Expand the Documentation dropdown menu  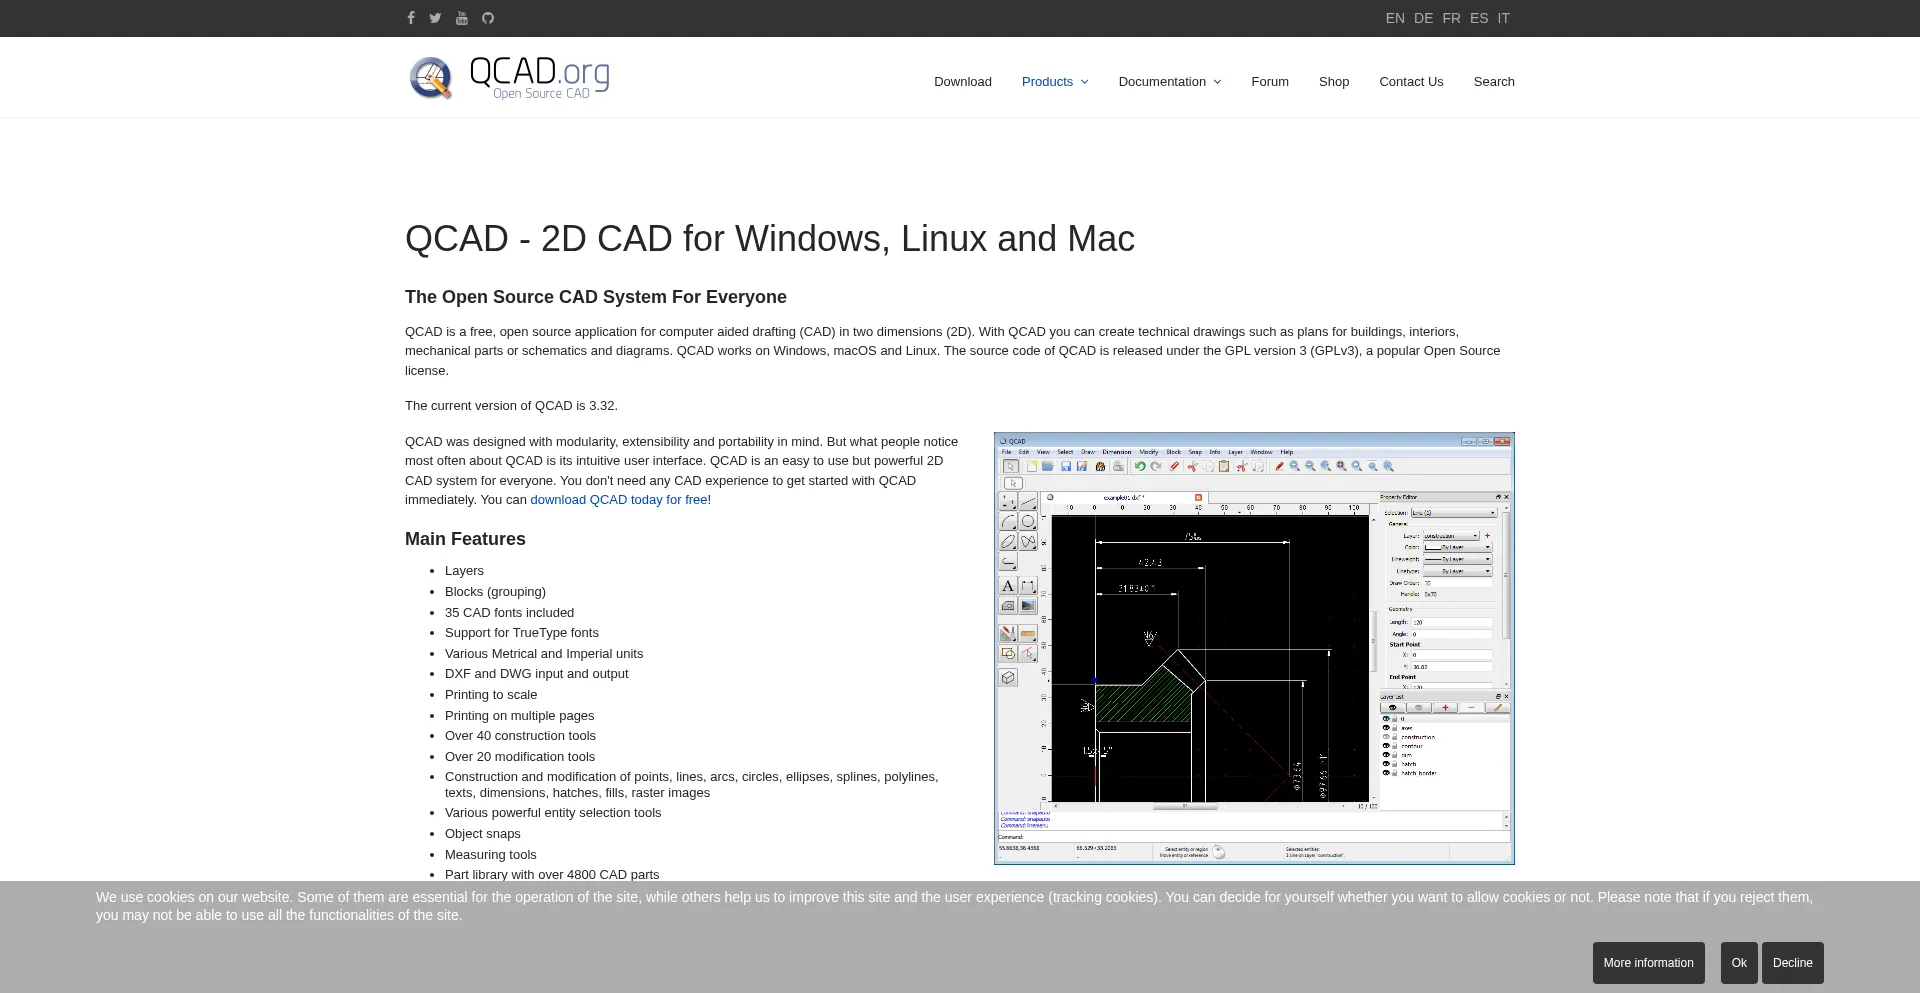tap(1170, 82)
